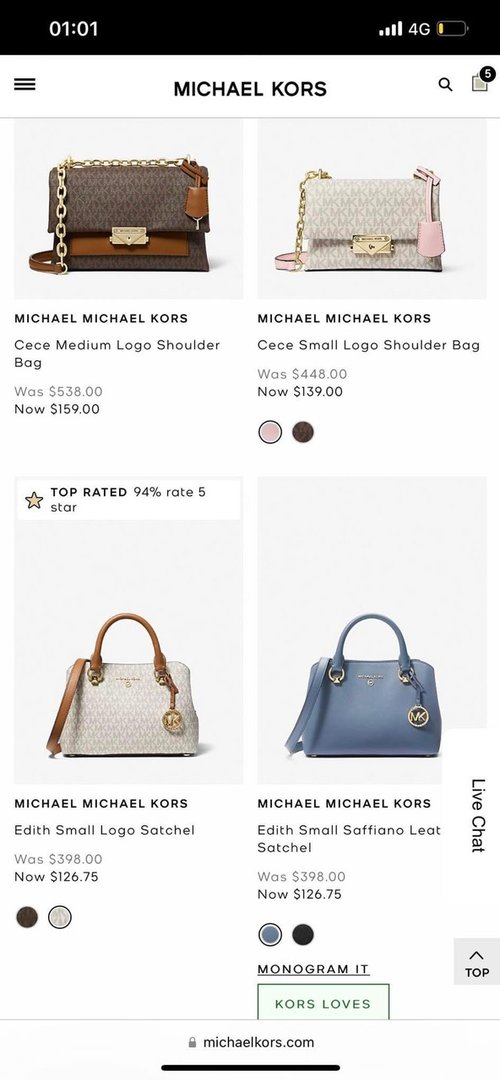500x1080 pixels.
Task: Pick blue swatch for Edith Saffiano Satchel
Action: pyautogui.click(x=270, y=935)
